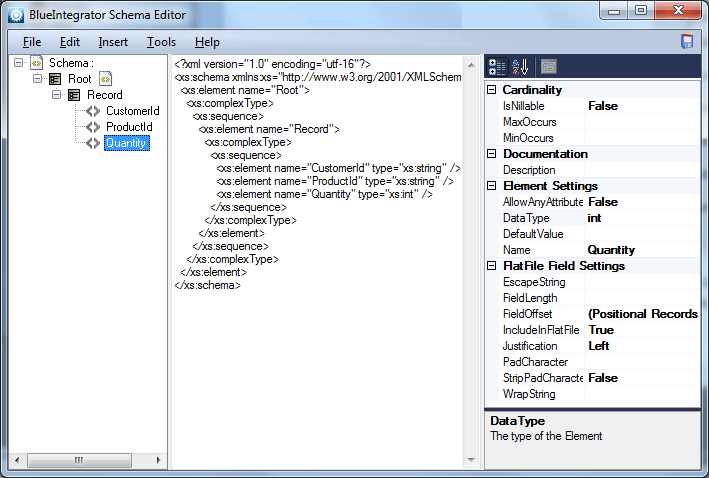This screenshot has height=478, width=709.
Task: Collapse the FlatFile Field Settings category
Action: (x=492, y=266)
